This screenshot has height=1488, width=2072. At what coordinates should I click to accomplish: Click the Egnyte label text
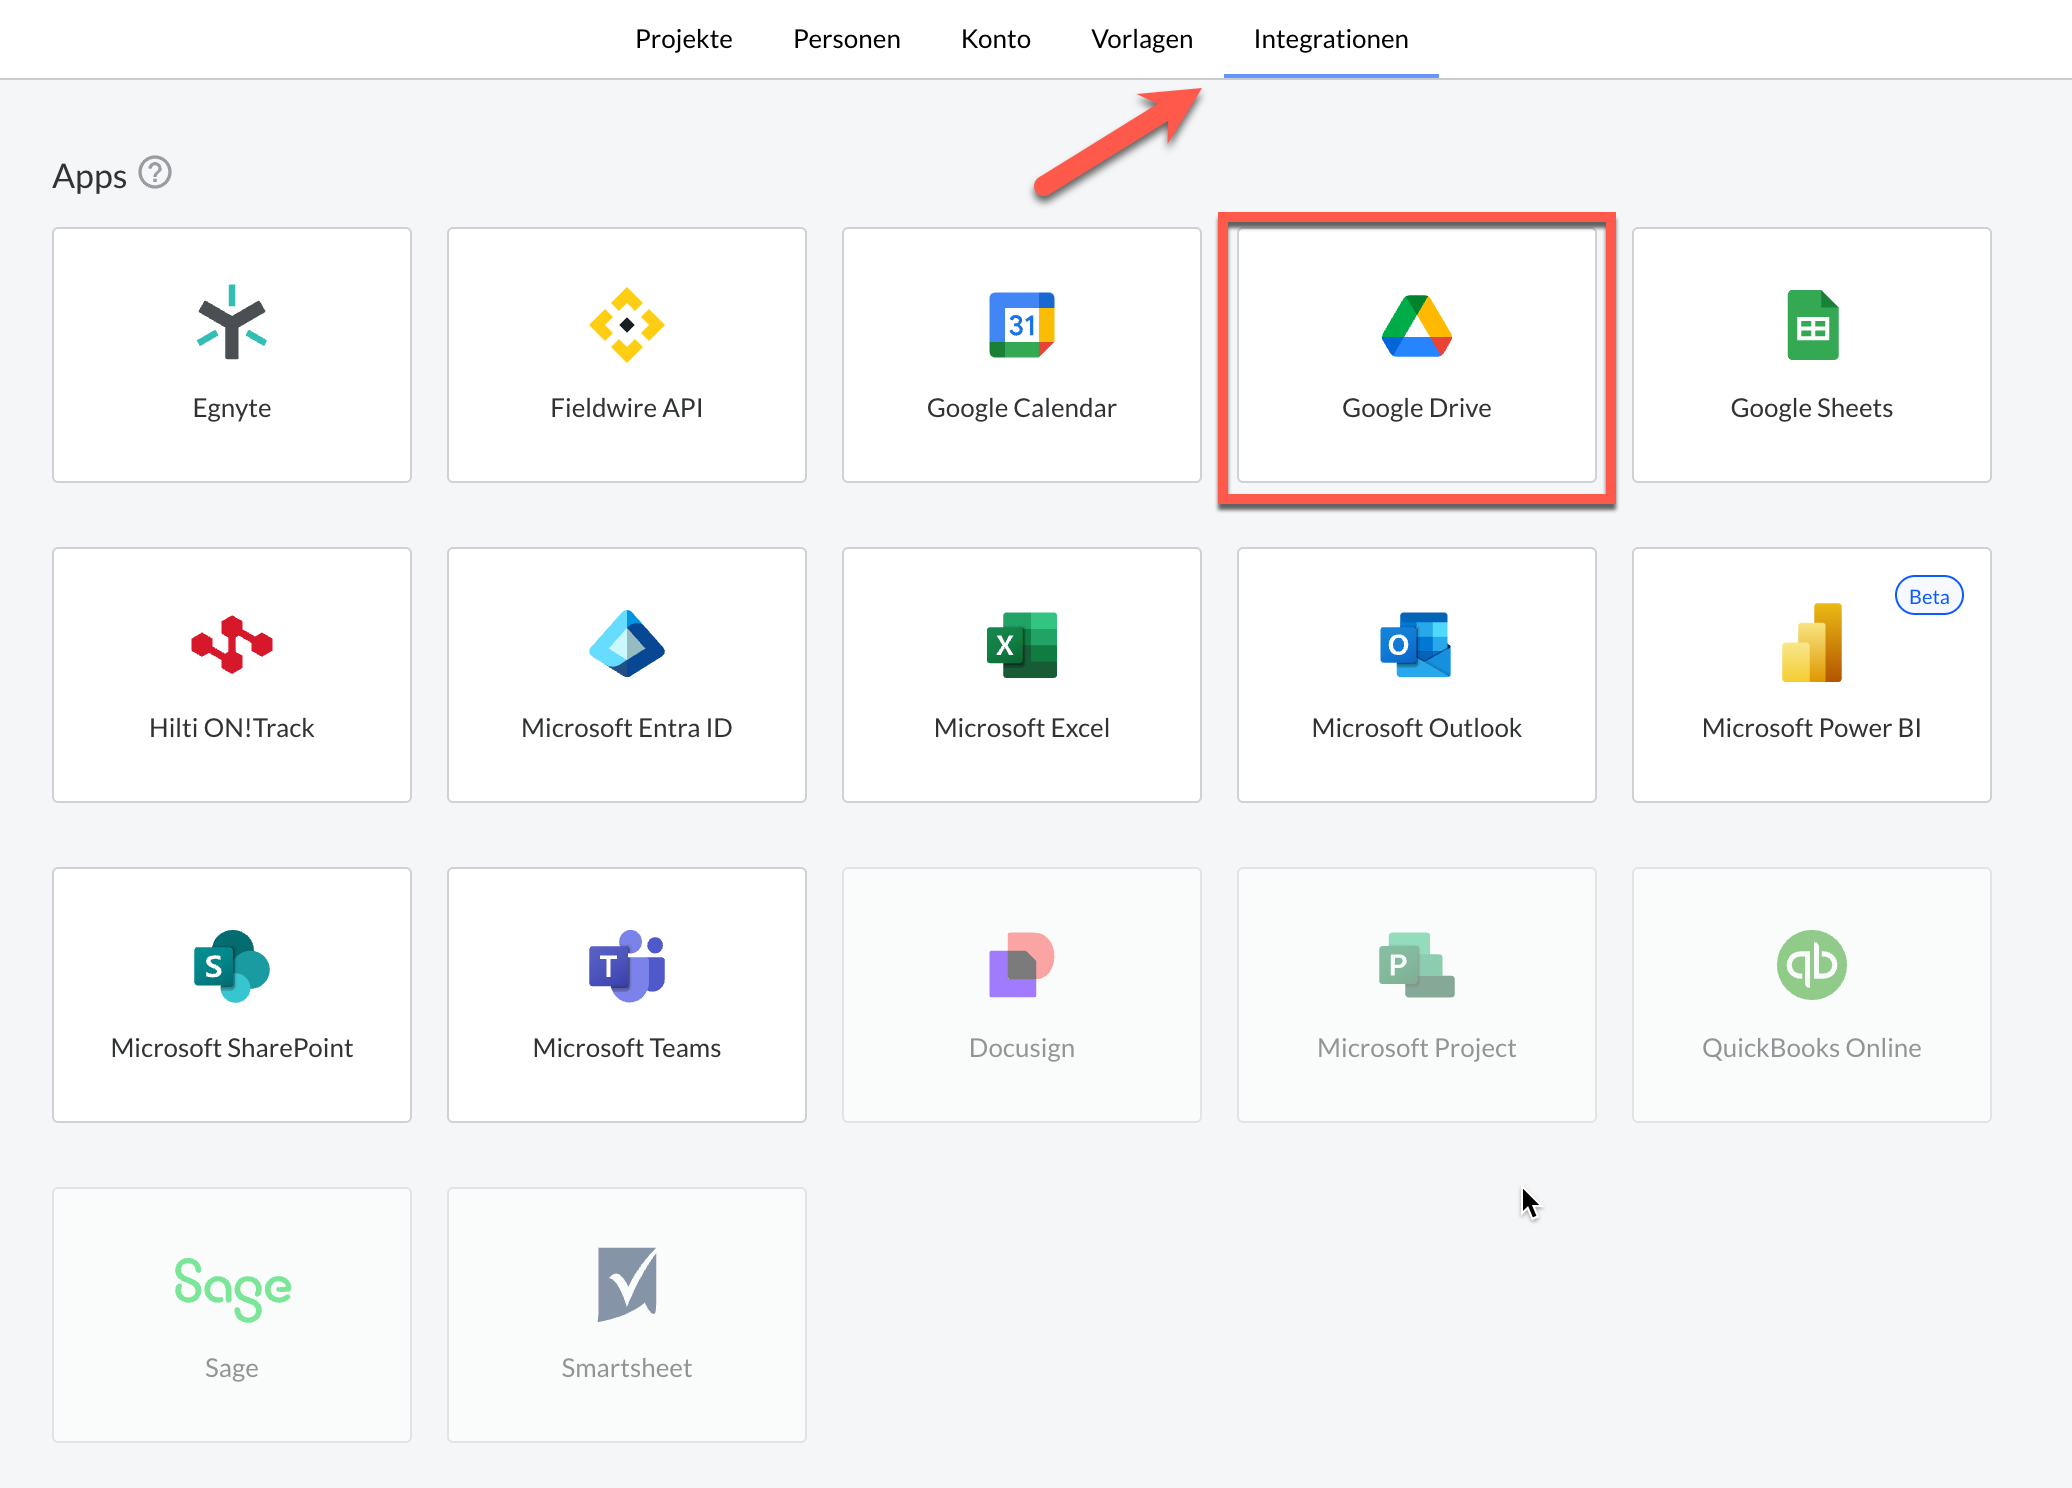232,408
